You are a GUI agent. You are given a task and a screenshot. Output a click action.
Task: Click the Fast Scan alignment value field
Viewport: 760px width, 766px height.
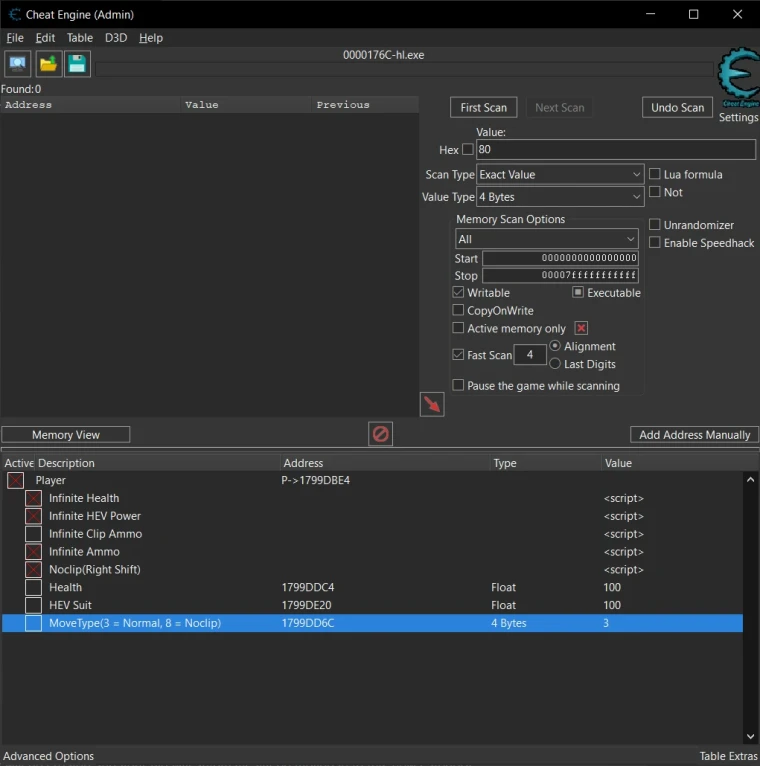(x=530, y=355)
